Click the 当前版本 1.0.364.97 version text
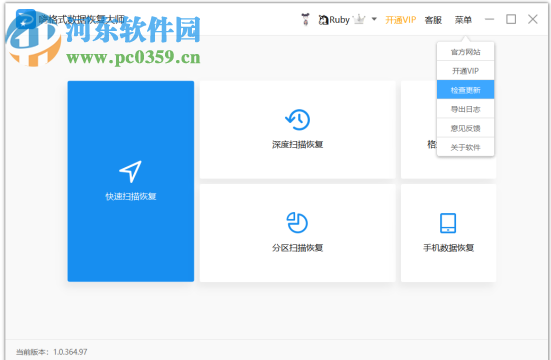Screen dimensions: 551x360 tap(52, 352)
